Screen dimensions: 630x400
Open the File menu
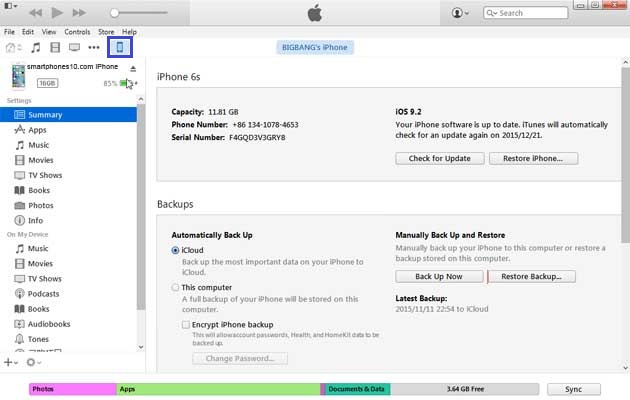pyautogui.click(x=9, y=32)
